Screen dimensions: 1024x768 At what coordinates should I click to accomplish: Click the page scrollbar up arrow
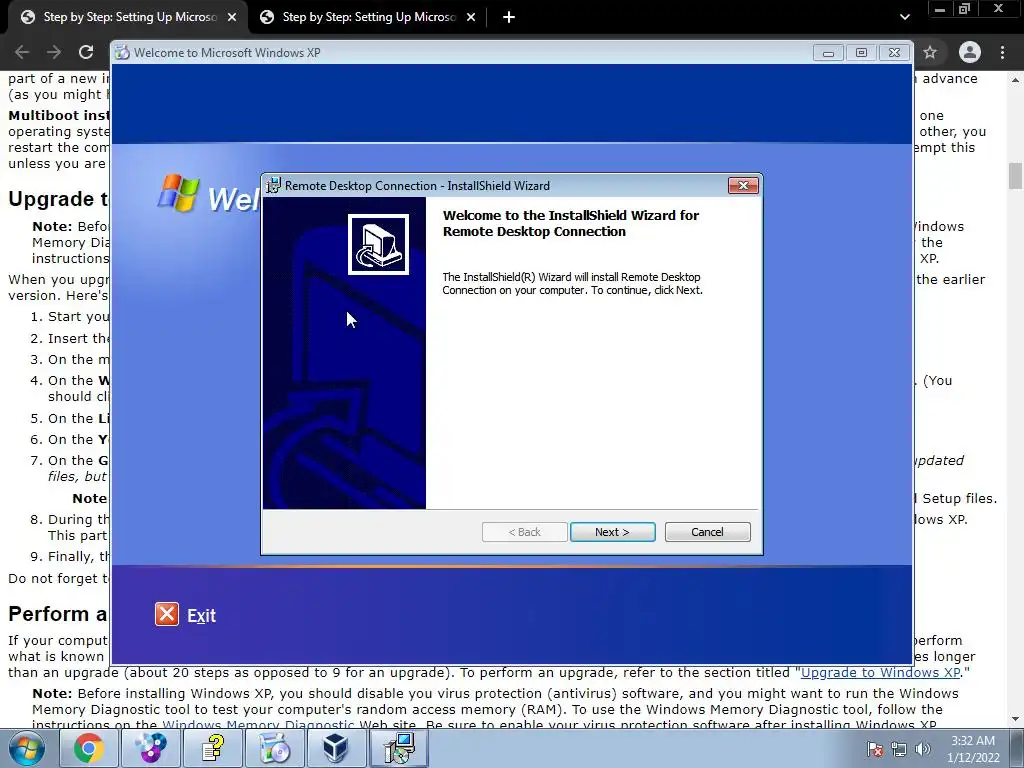tap(1016, 80)
